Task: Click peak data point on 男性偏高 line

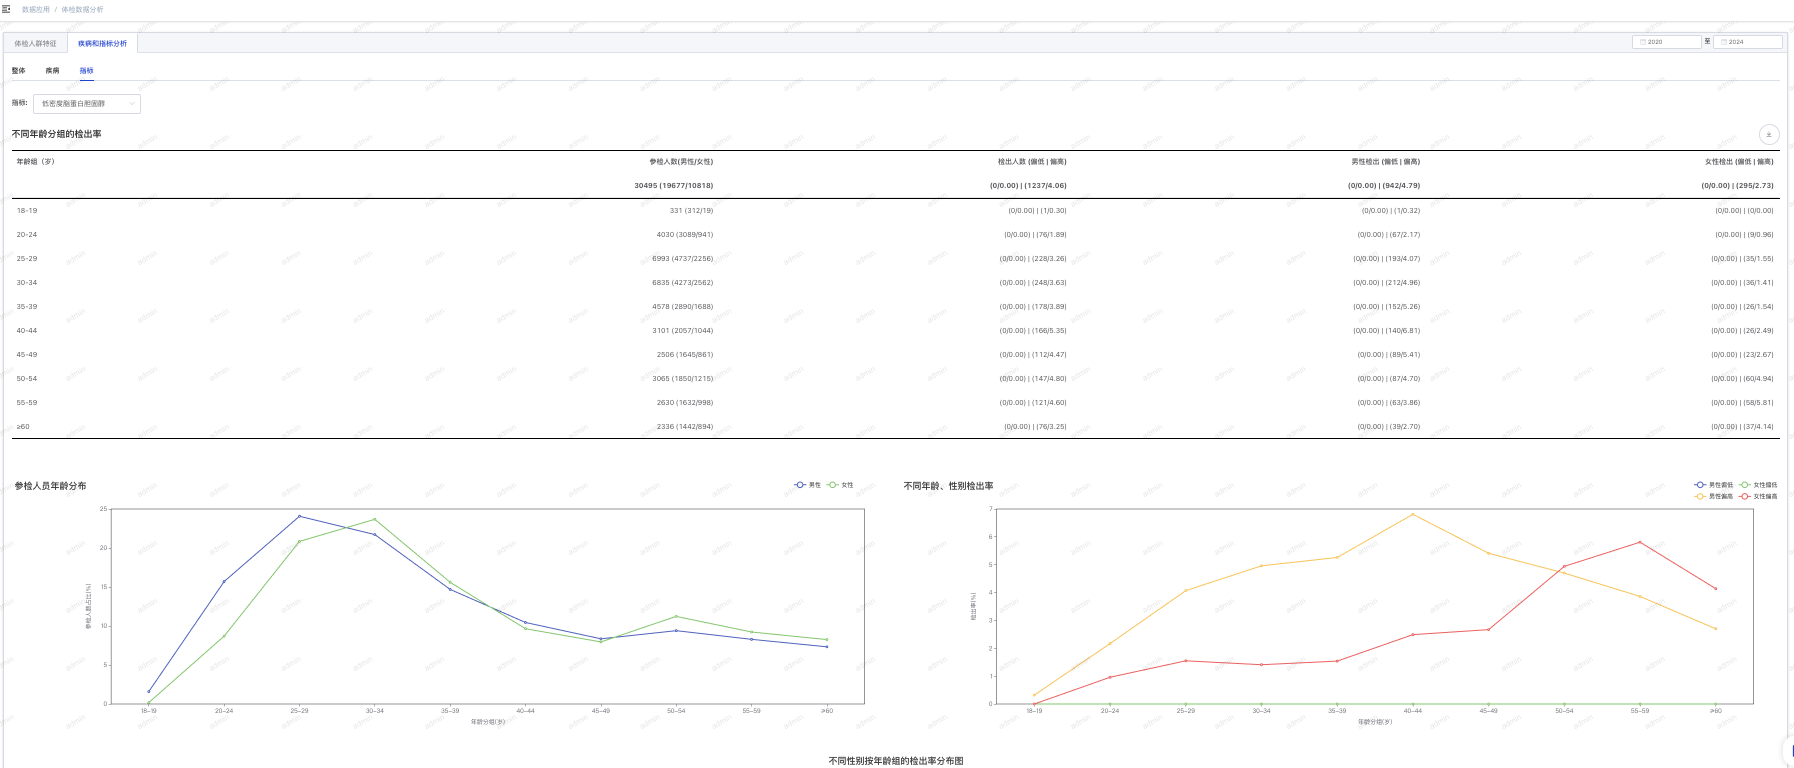Action: click(x=1412, y=515)
